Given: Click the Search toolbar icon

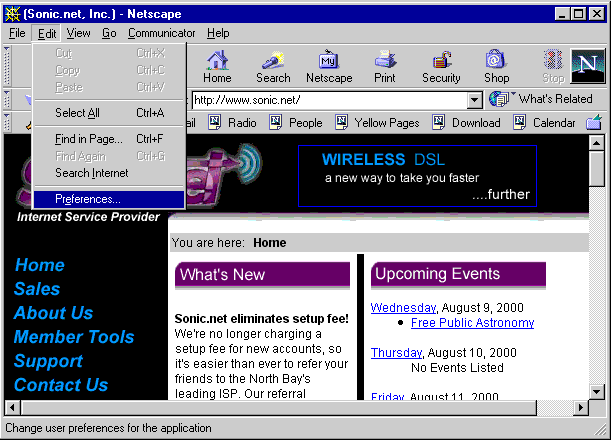Looking at the screenshot, I should point(273,67).
